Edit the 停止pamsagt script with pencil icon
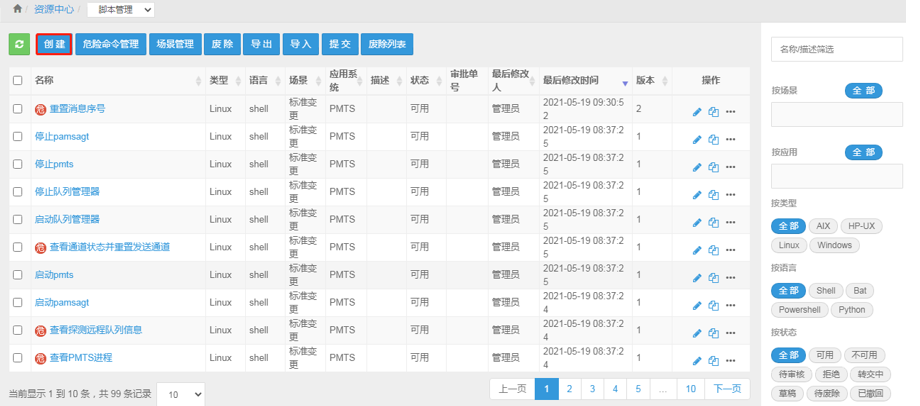Image resolution: width=920 pixels, height=406 pixels. point(697,140)
